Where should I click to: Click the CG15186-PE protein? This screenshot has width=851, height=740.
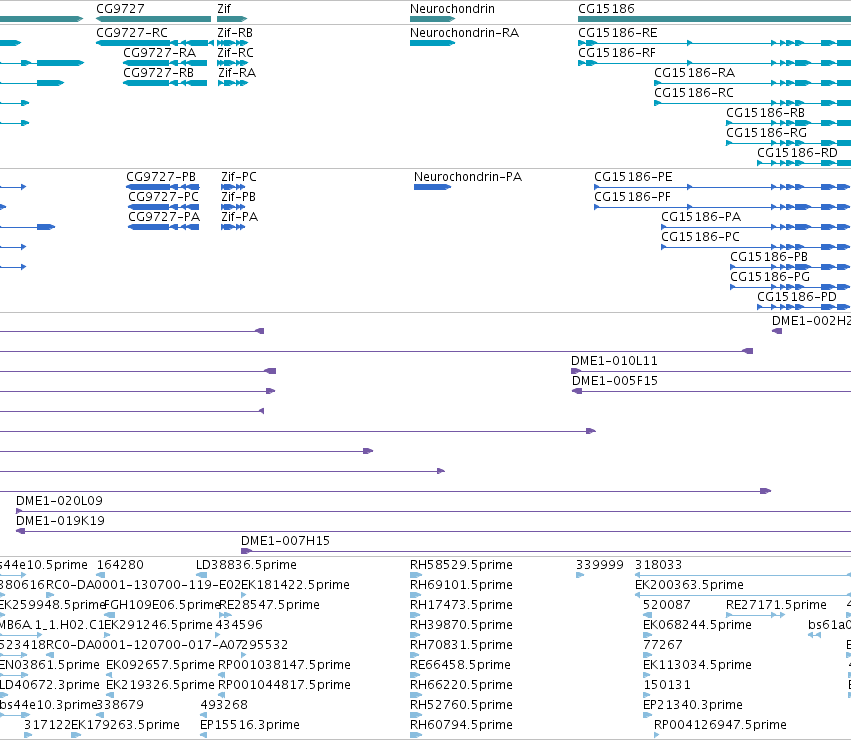point(633,177)
